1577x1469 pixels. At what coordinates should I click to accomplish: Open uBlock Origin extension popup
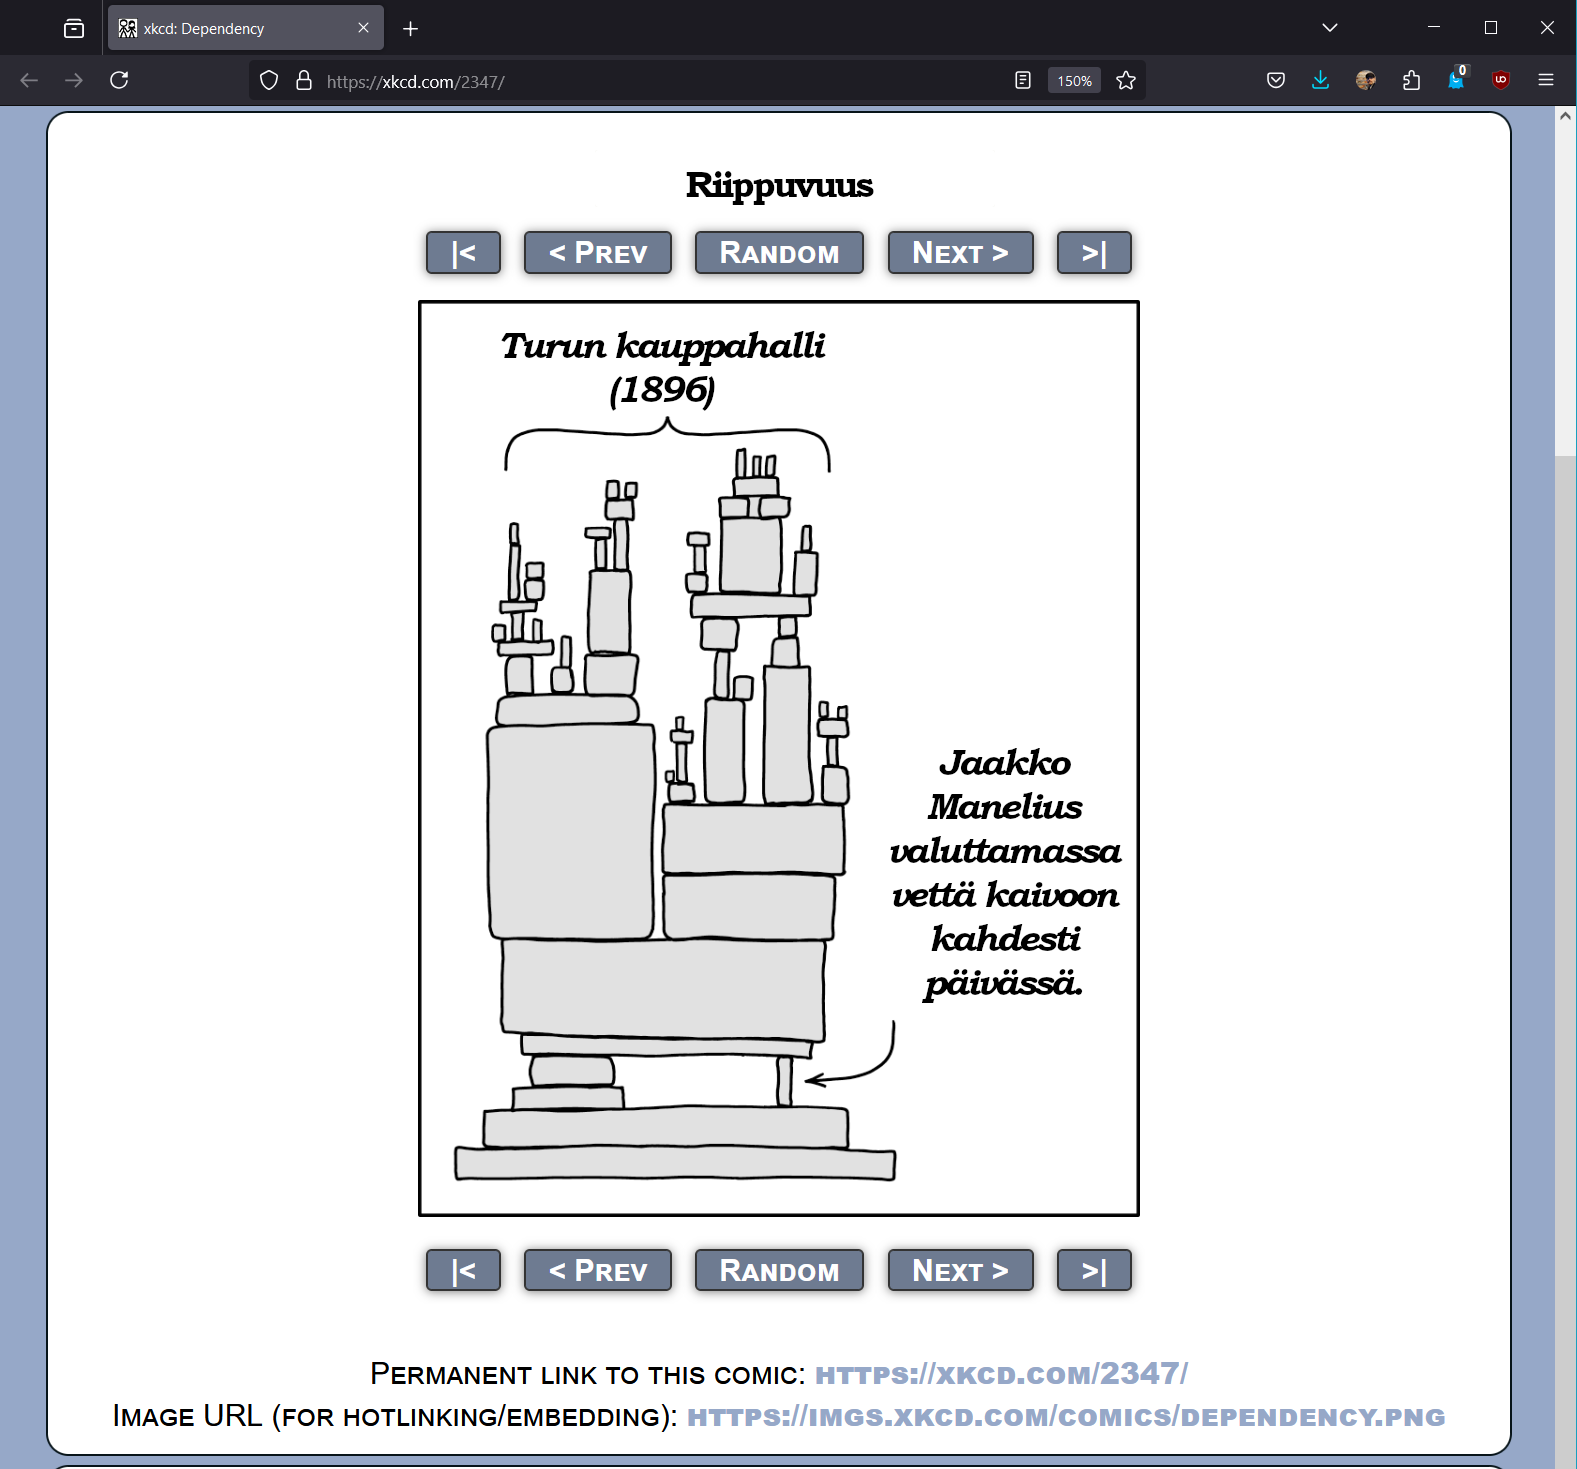[x=1501, y=80]
